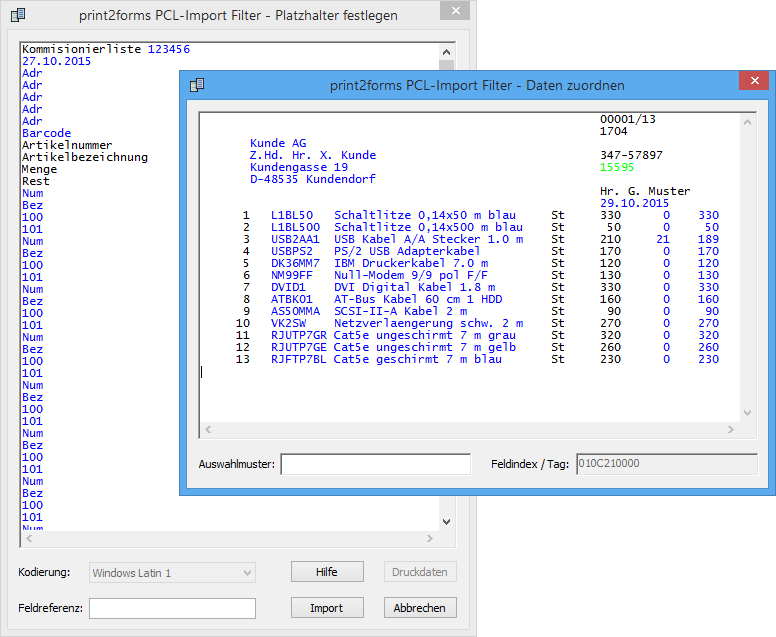The image size is (776, 637).
Task: Select the green 15595 value
Action: pyautogui.click(x=617, y=168)
